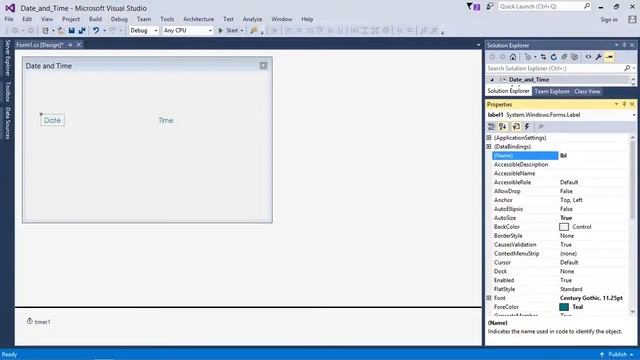Click the Save icon in the toolbar
Image resolution: width=640 pixels, height=360 pixels.
pos(72,31)
